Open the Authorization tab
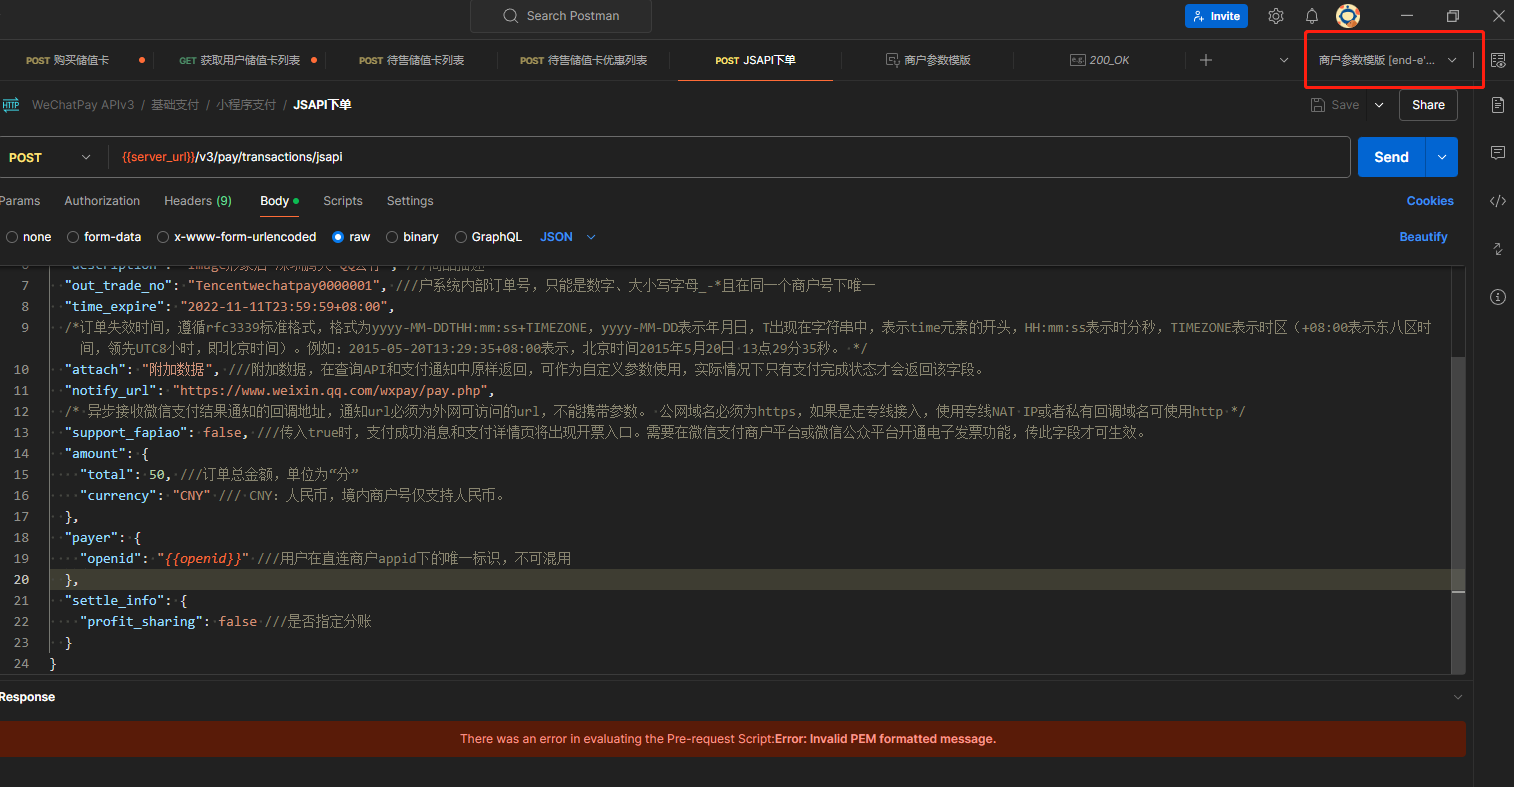This screenshot has height=787, width=1514. [x=102, y=201]
